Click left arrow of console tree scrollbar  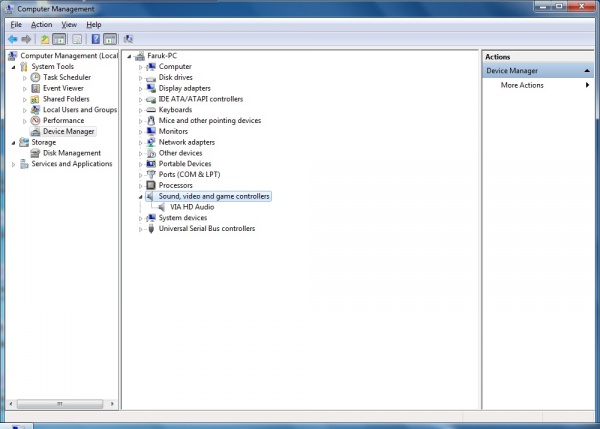(11, 404)
